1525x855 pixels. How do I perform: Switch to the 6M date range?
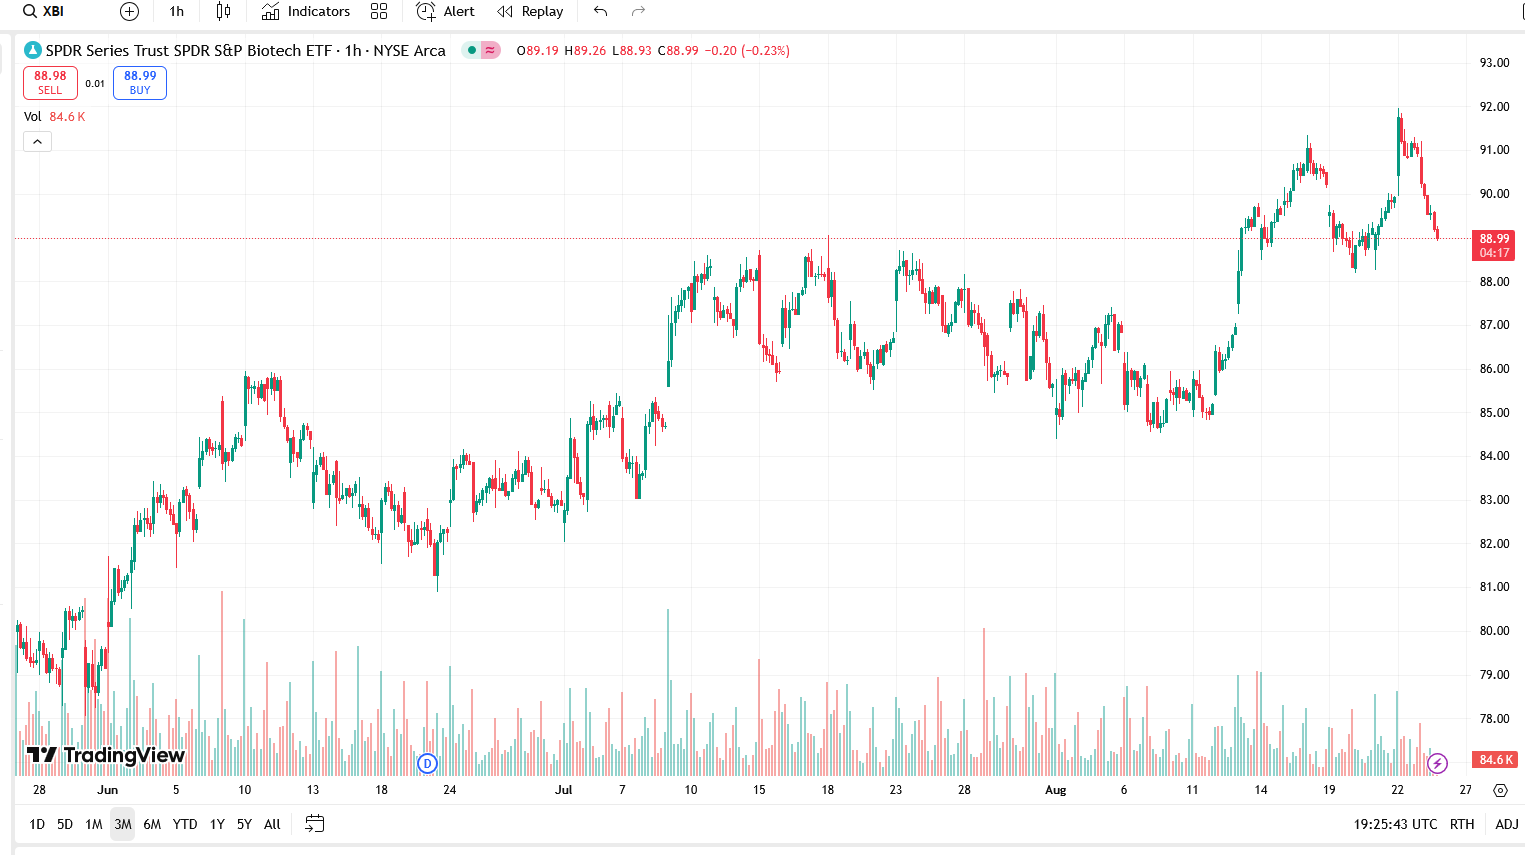coord(152,824)
